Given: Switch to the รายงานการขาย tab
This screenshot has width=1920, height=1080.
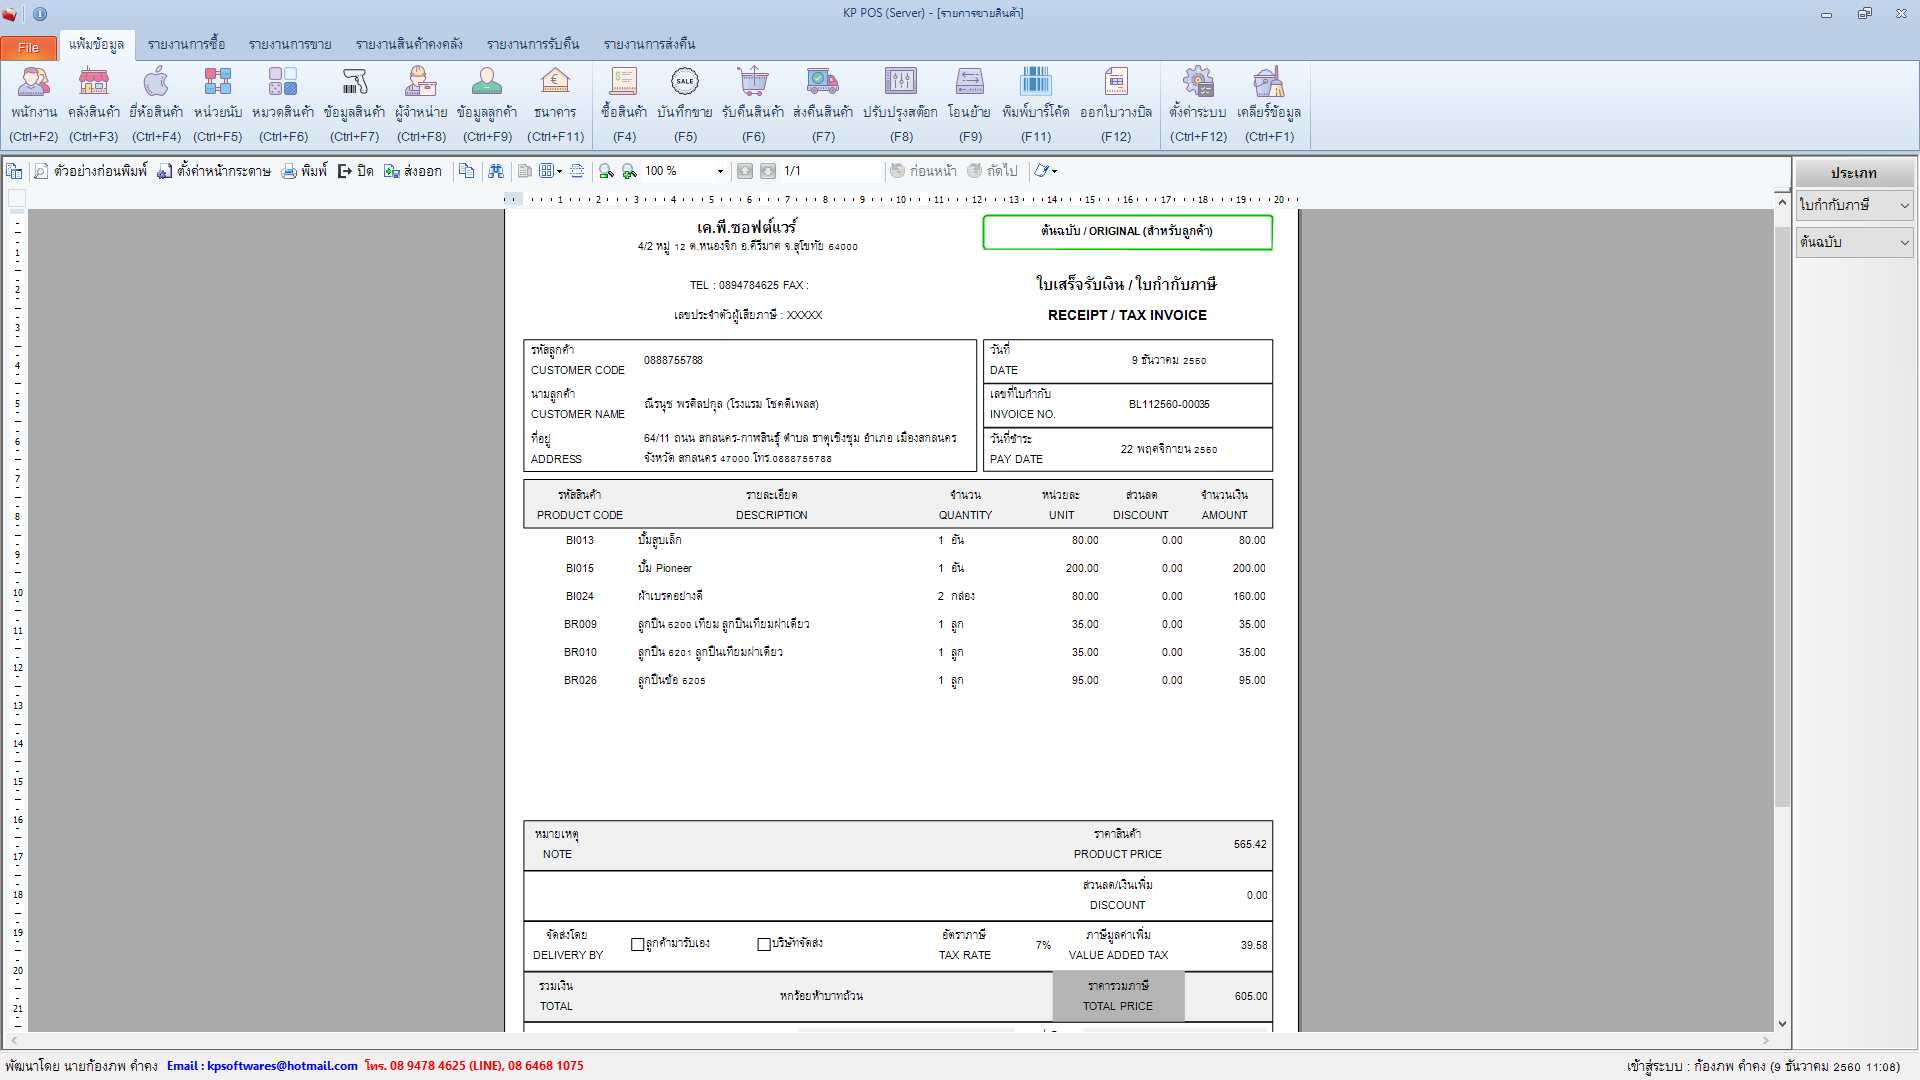Looking at the screenshot, I should (x=290, y=44).
